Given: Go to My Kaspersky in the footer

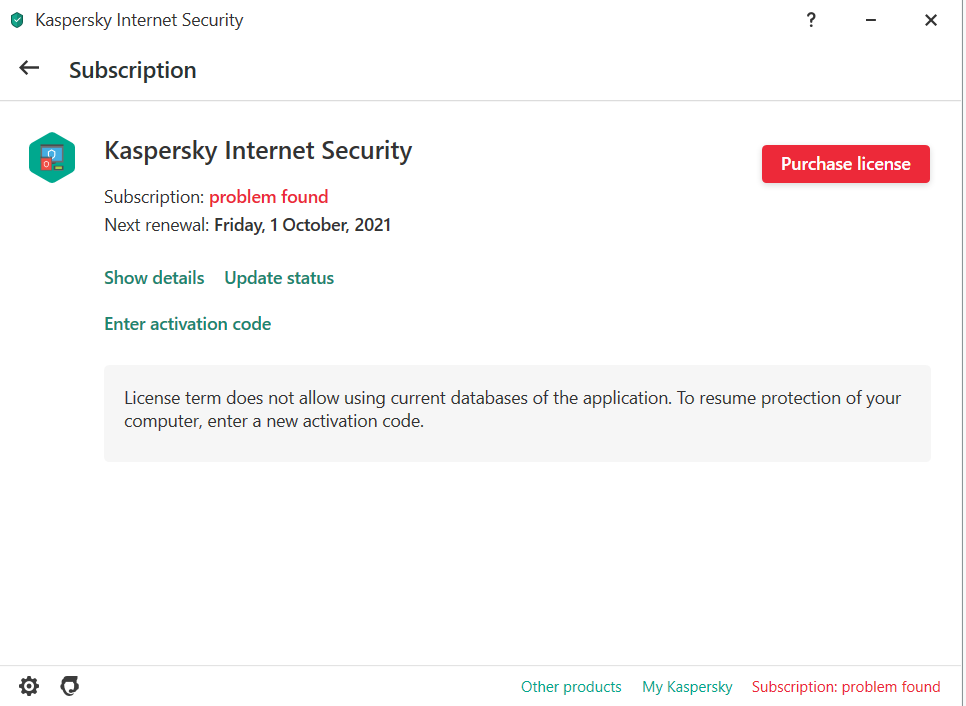Looking at the screenshot, I should pos(687,687).
